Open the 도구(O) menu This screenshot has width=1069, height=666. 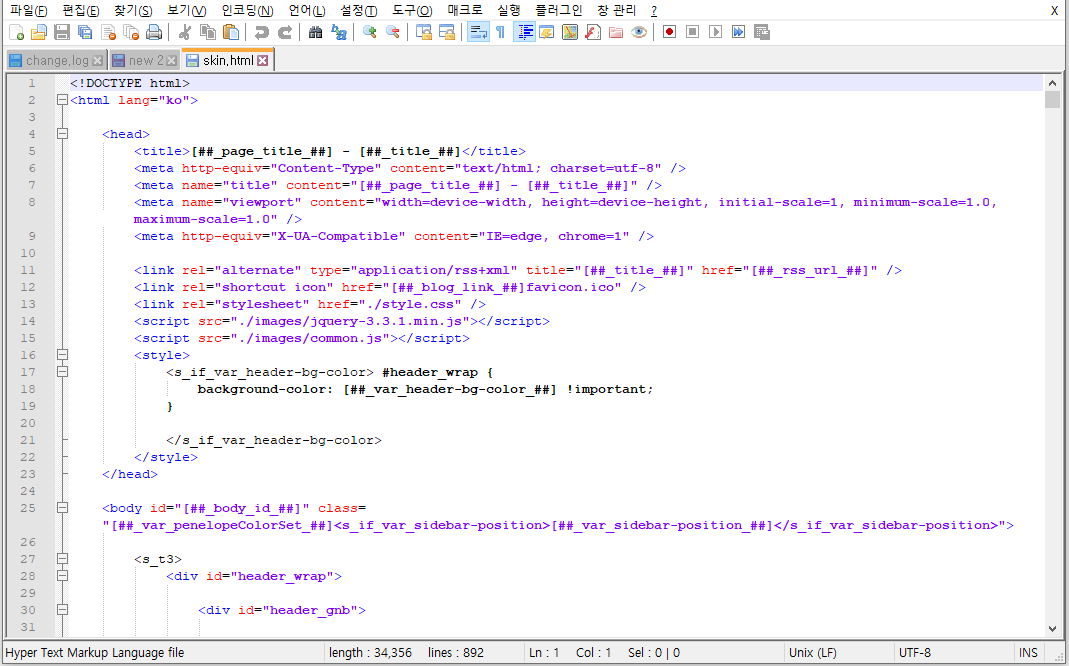pyautogui.click(x=412, y=11)
